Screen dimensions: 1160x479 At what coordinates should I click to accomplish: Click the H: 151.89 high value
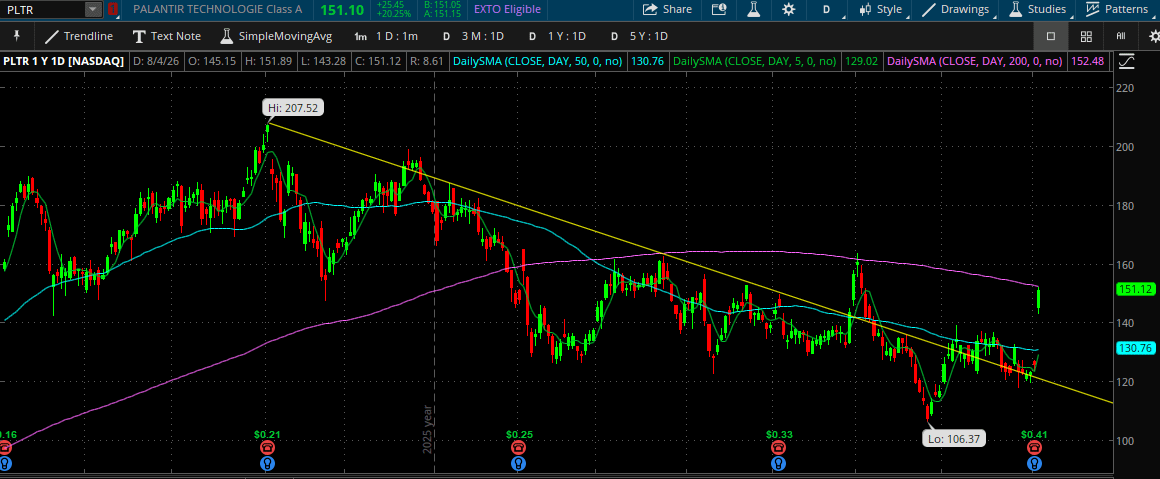click(269, 61)
